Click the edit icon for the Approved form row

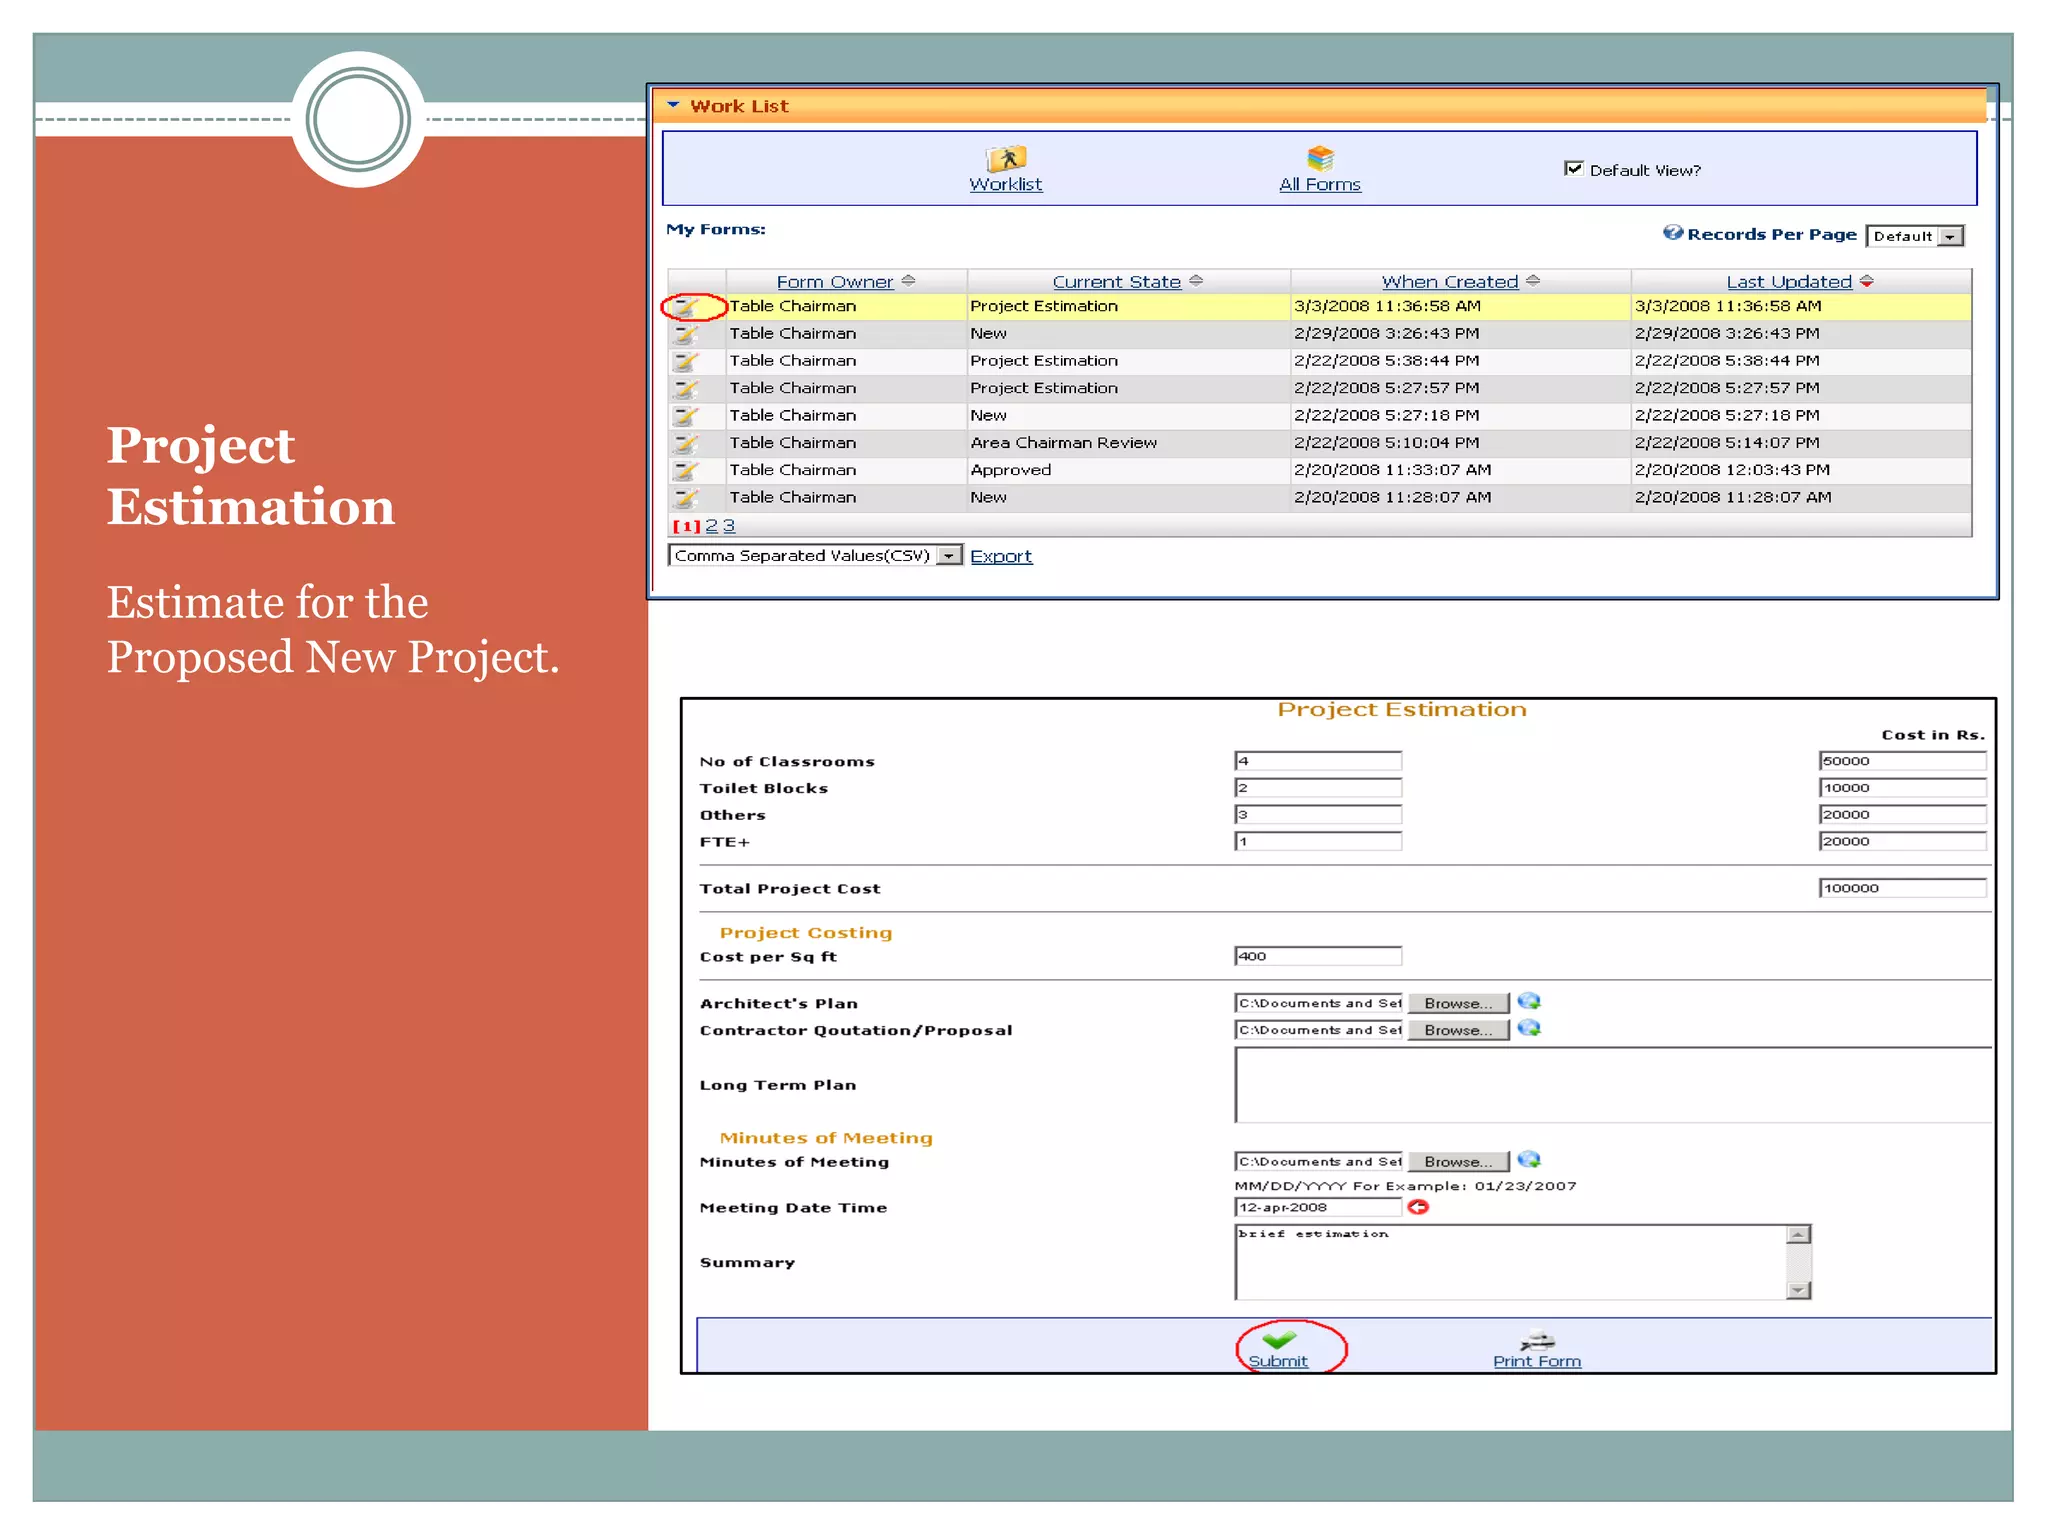pyautogui.click(x=686, y=470)
